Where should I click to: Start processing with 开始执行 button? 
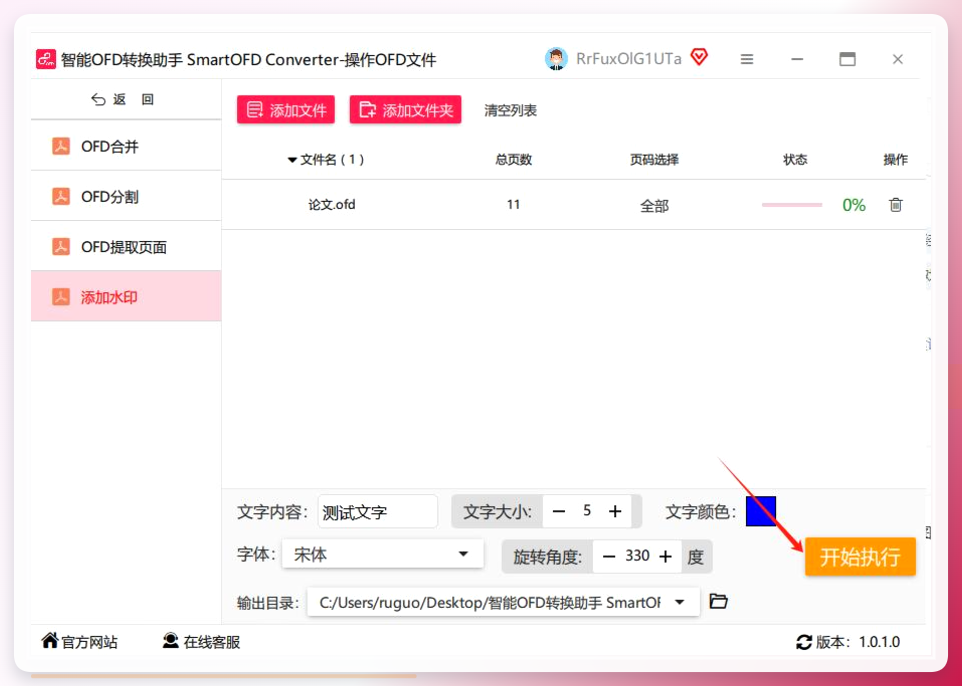[860, 557]
